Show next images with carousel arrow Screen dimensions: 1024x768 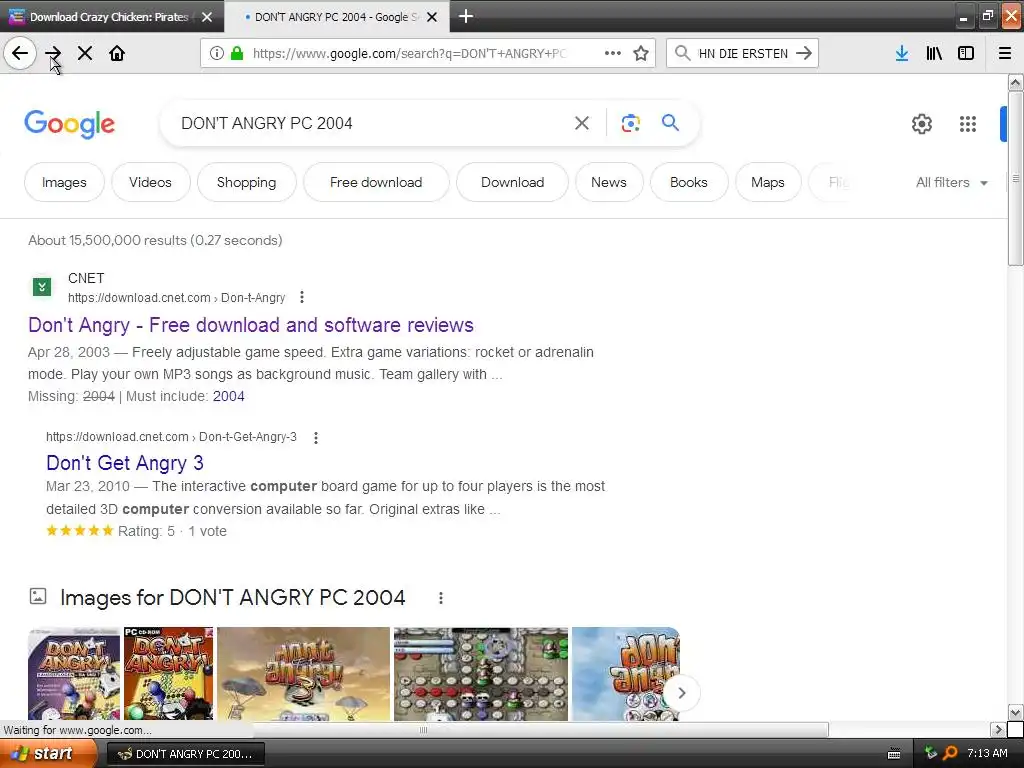(681, 693)
